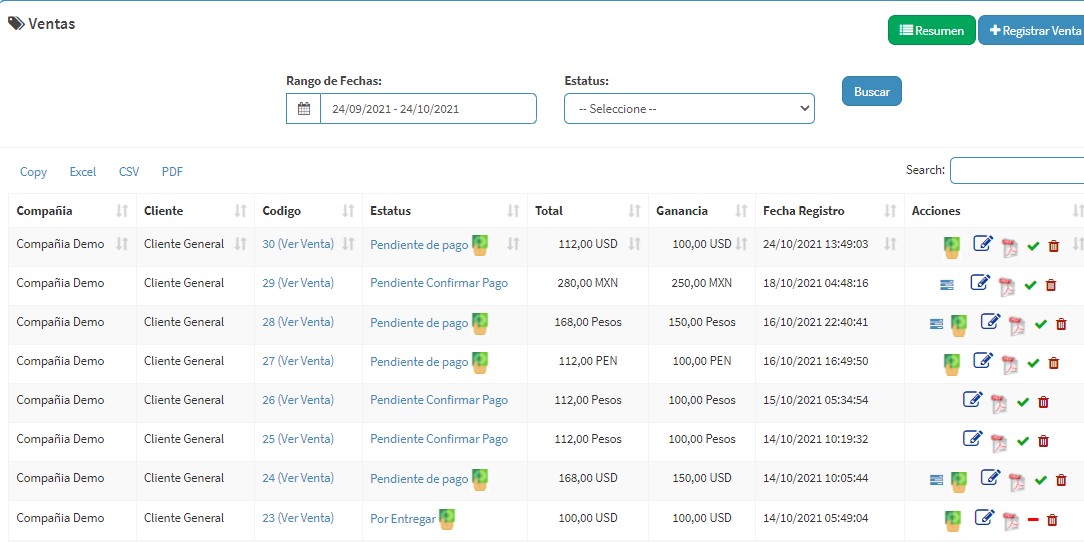Screen dimensions: 1084x542
Task: Click list icon in sale 24 actions
Action: (936, 480)
